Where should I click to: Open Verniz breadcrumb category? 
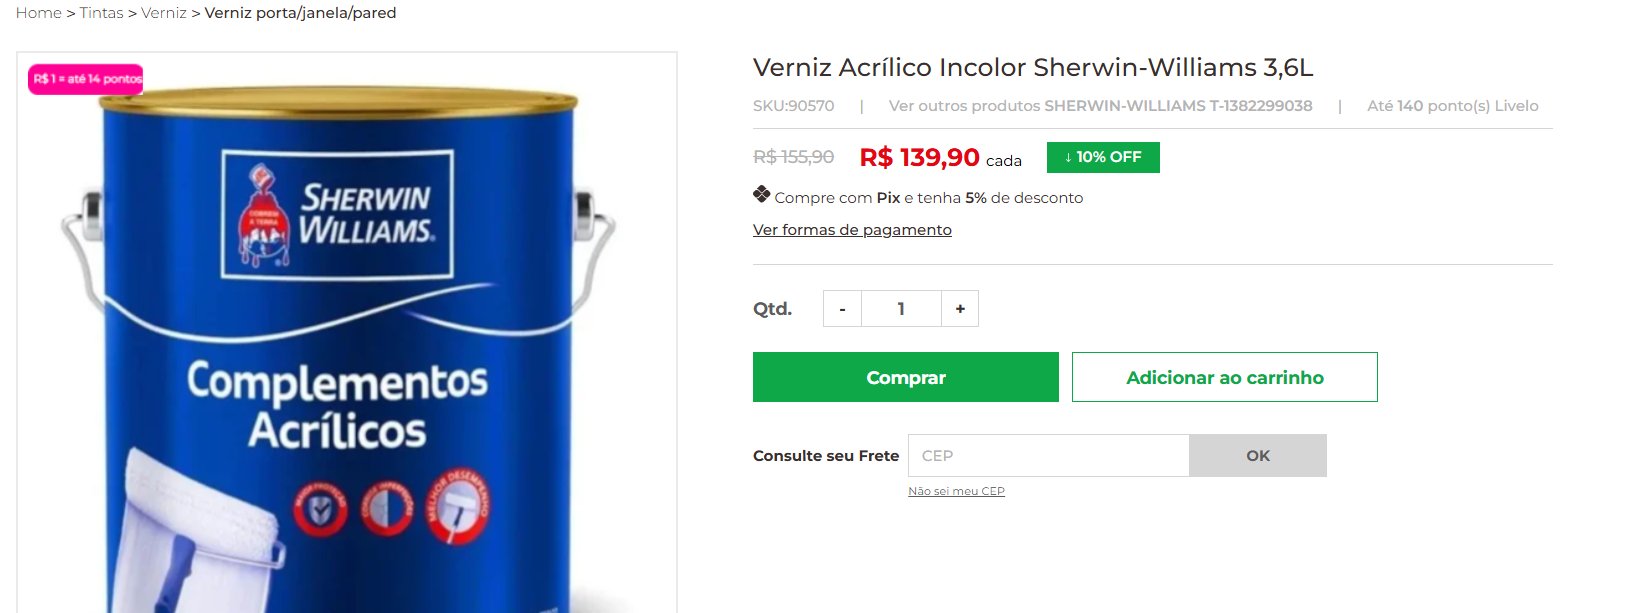(x=164, y=13)
